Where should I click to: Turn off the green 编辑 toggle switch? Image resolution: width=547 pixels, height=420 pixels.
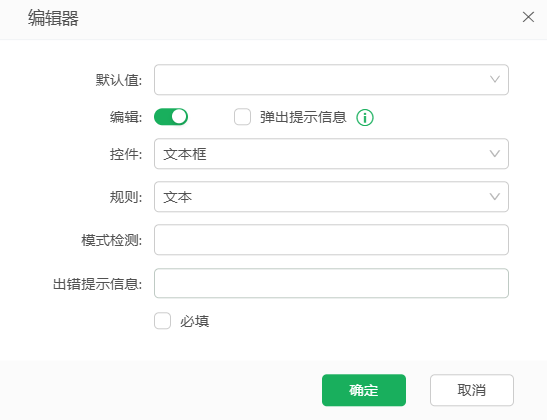pos(171,117)
